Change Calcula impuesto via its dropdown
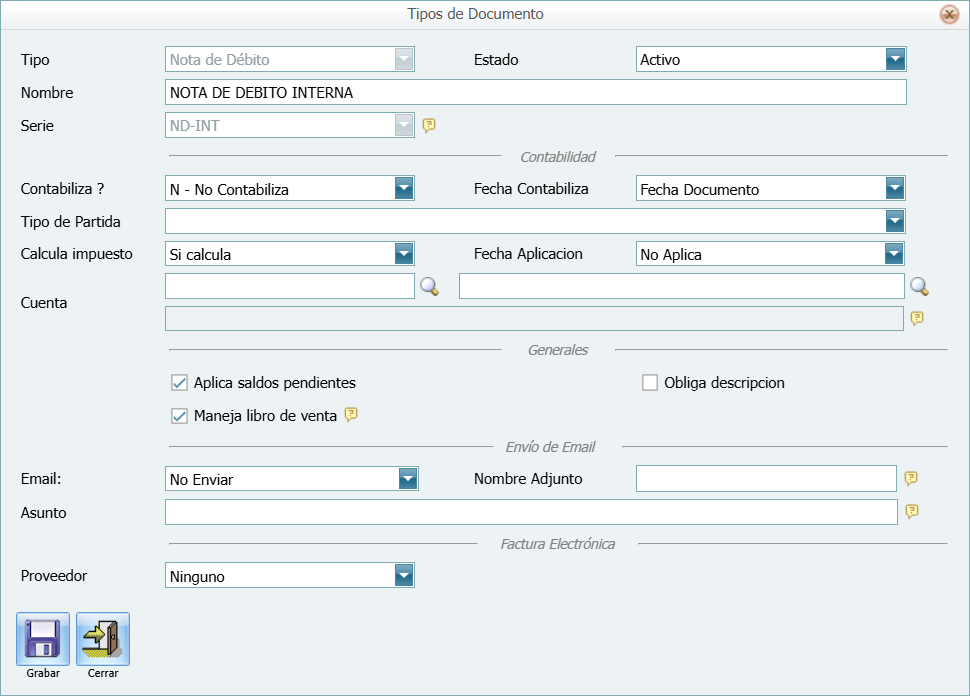Image resolution: width=970 pixels, height=696 pixels. click(404, 254)
